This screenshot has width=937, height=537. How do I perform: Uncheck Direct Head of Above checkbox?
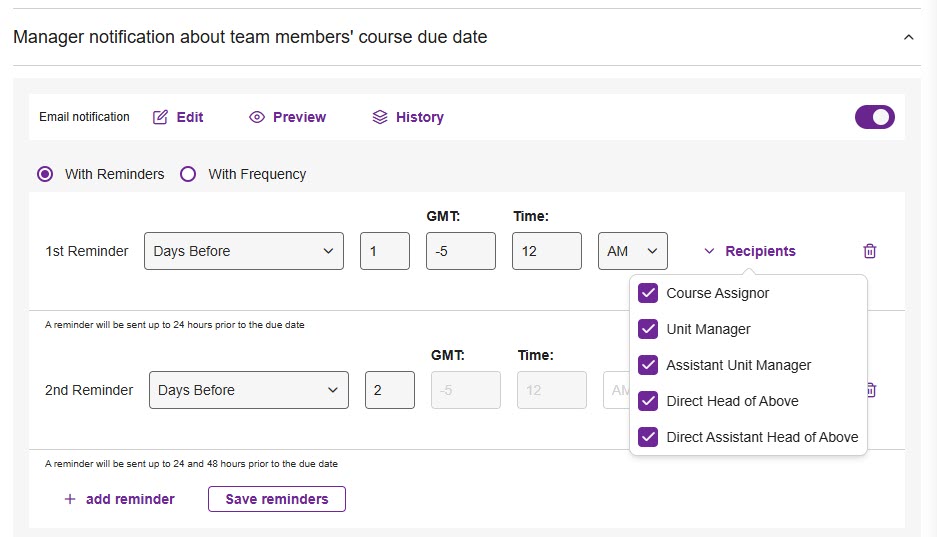(x=648, y=401)
